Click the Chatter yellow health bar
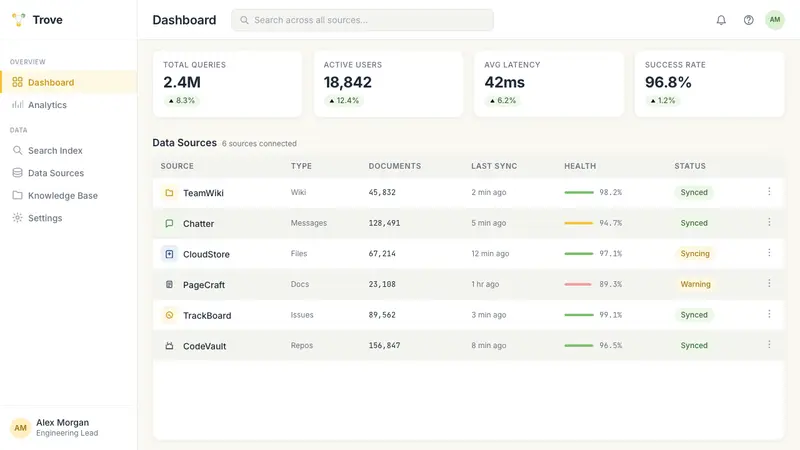Image resolution: width=800 pixels, height=450 pixels. tap(579, 223)
